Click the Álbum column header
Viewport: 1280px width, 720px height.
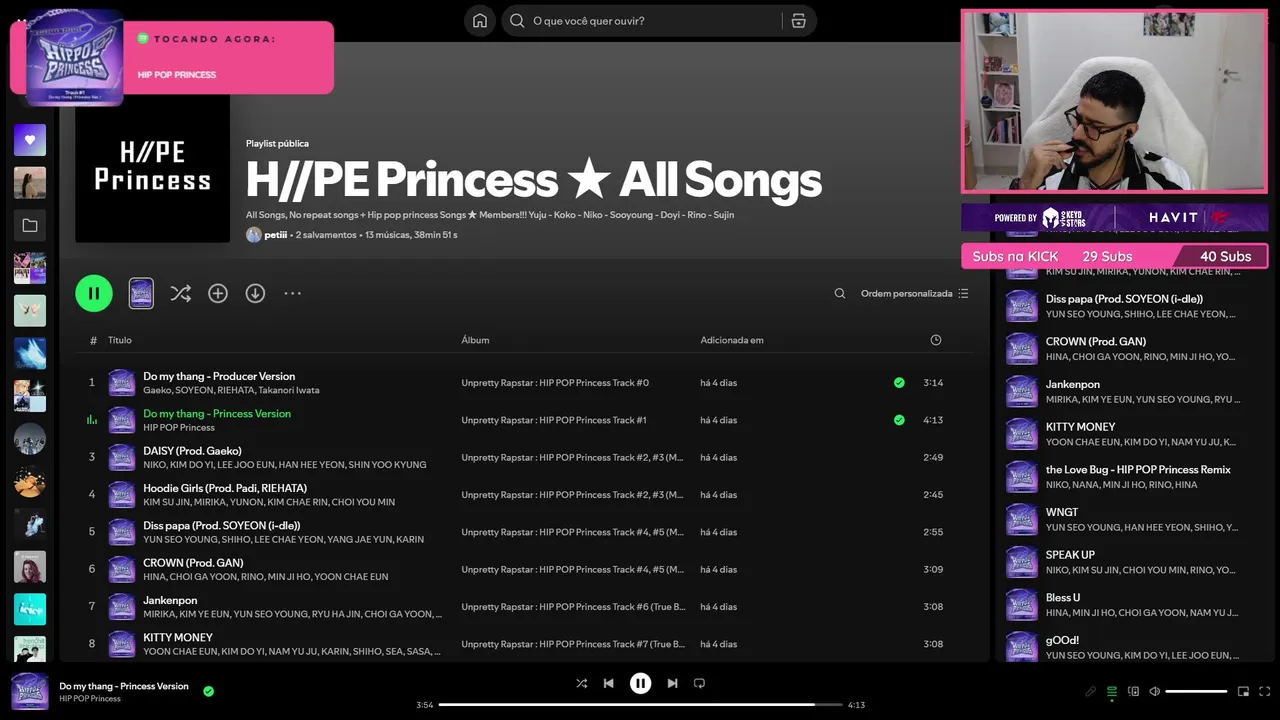point(475,340)
